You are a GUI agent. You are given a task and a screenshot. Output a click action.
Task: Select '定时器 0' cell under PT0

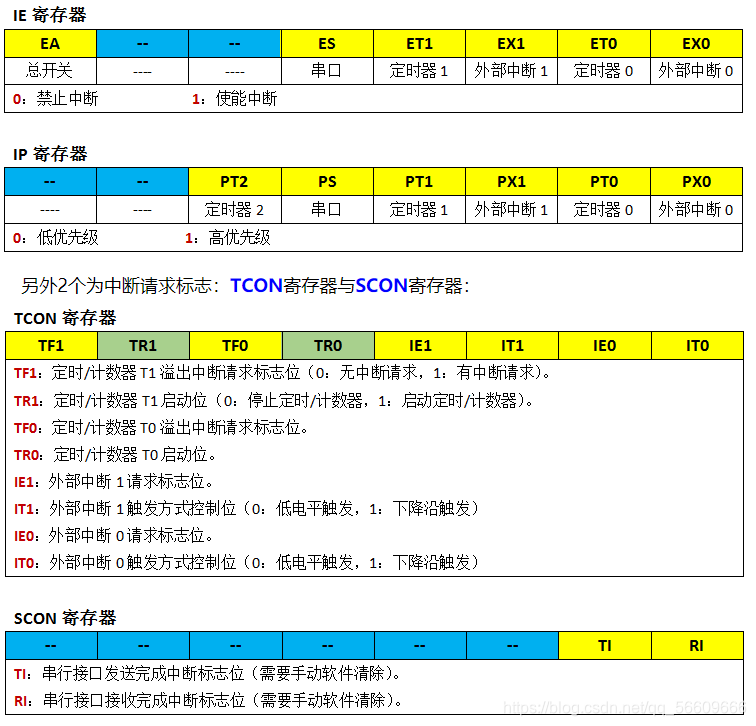604,210
